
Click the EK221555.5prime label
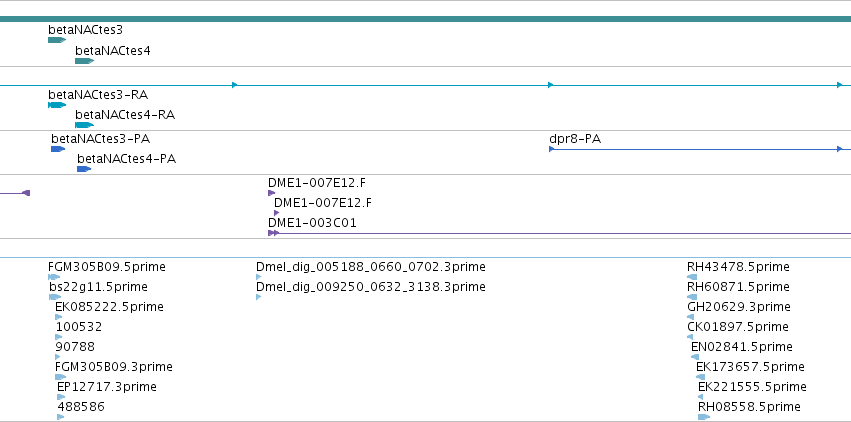(x=752, y=387)
